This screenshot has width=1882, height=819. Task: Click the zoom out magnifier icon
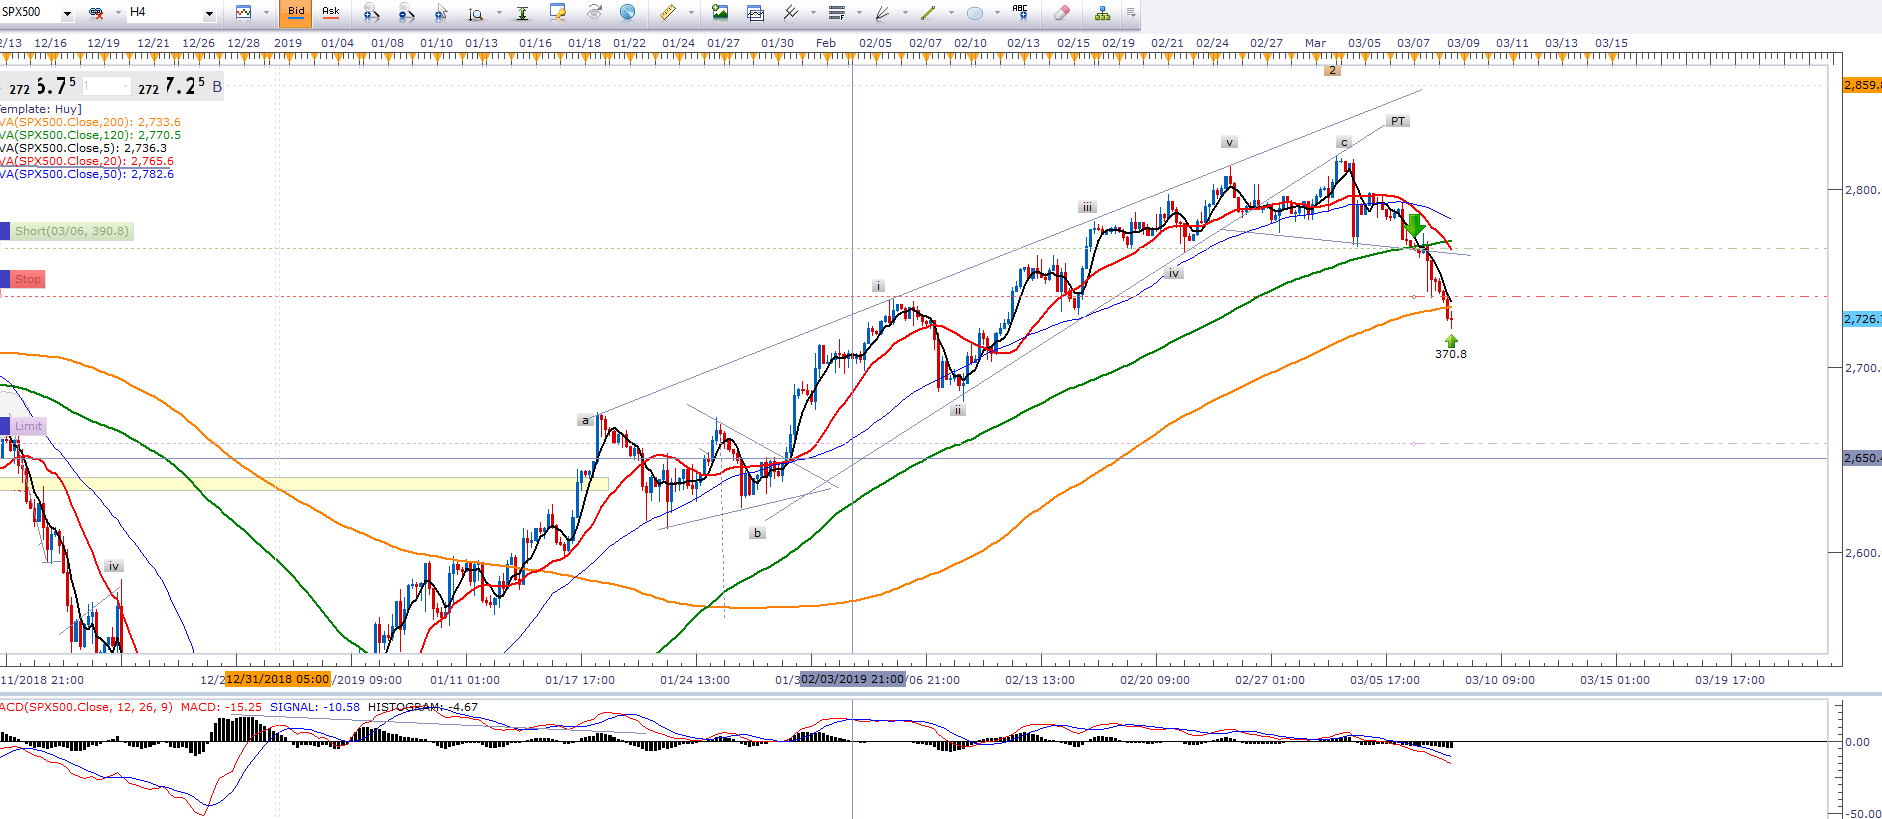406,13
